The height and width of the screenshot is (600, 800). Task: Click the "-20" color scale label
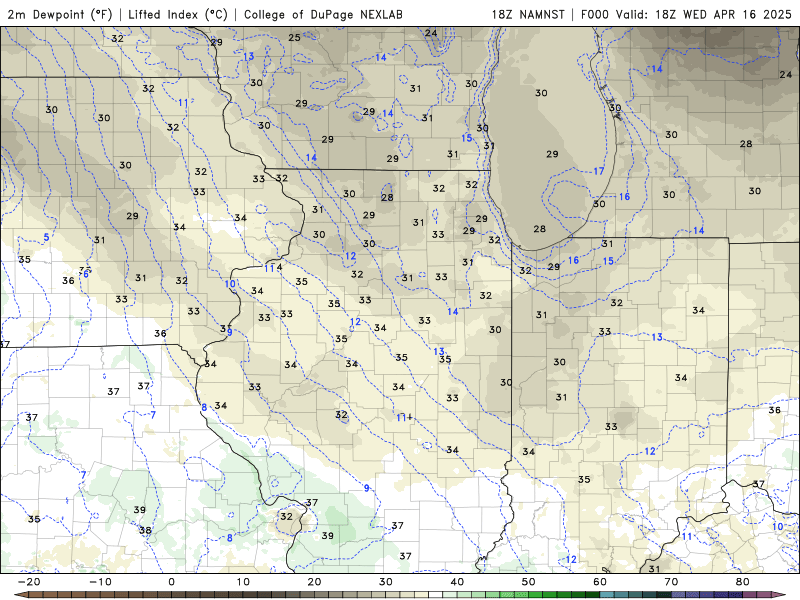pyautogui.click(x=29, y=582)
